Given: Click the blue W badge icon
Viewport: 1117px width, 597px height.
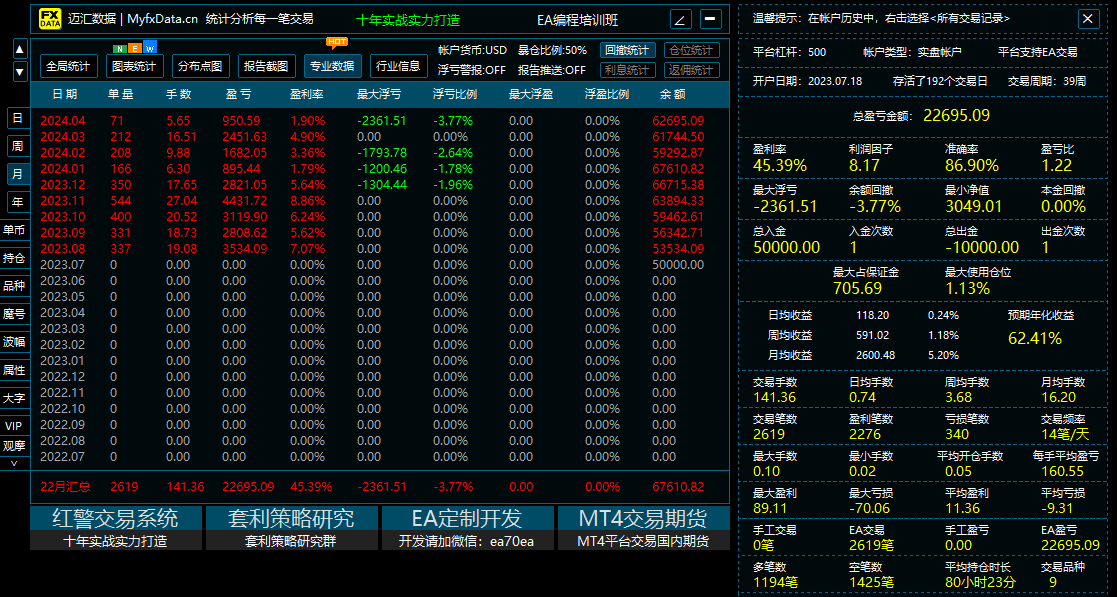Looking at the screenshot, I should [150, 46].
